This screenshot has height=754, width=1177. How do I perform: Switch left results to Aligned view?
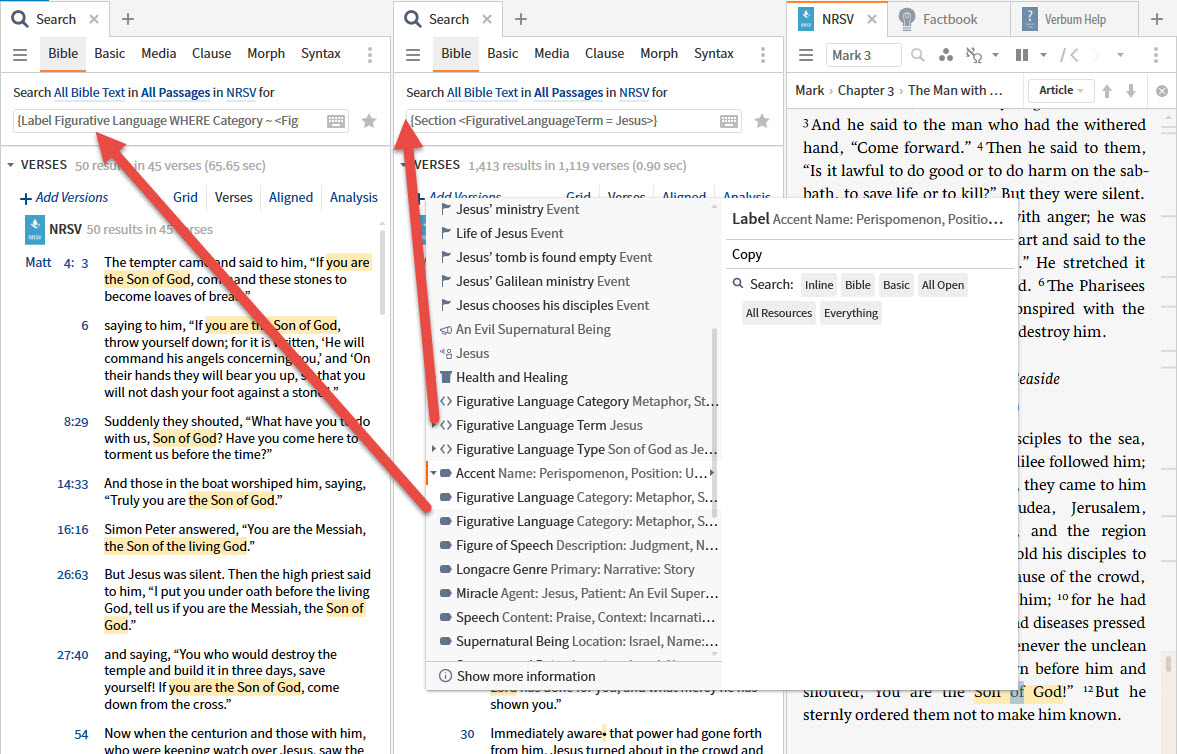pos(290,198)
